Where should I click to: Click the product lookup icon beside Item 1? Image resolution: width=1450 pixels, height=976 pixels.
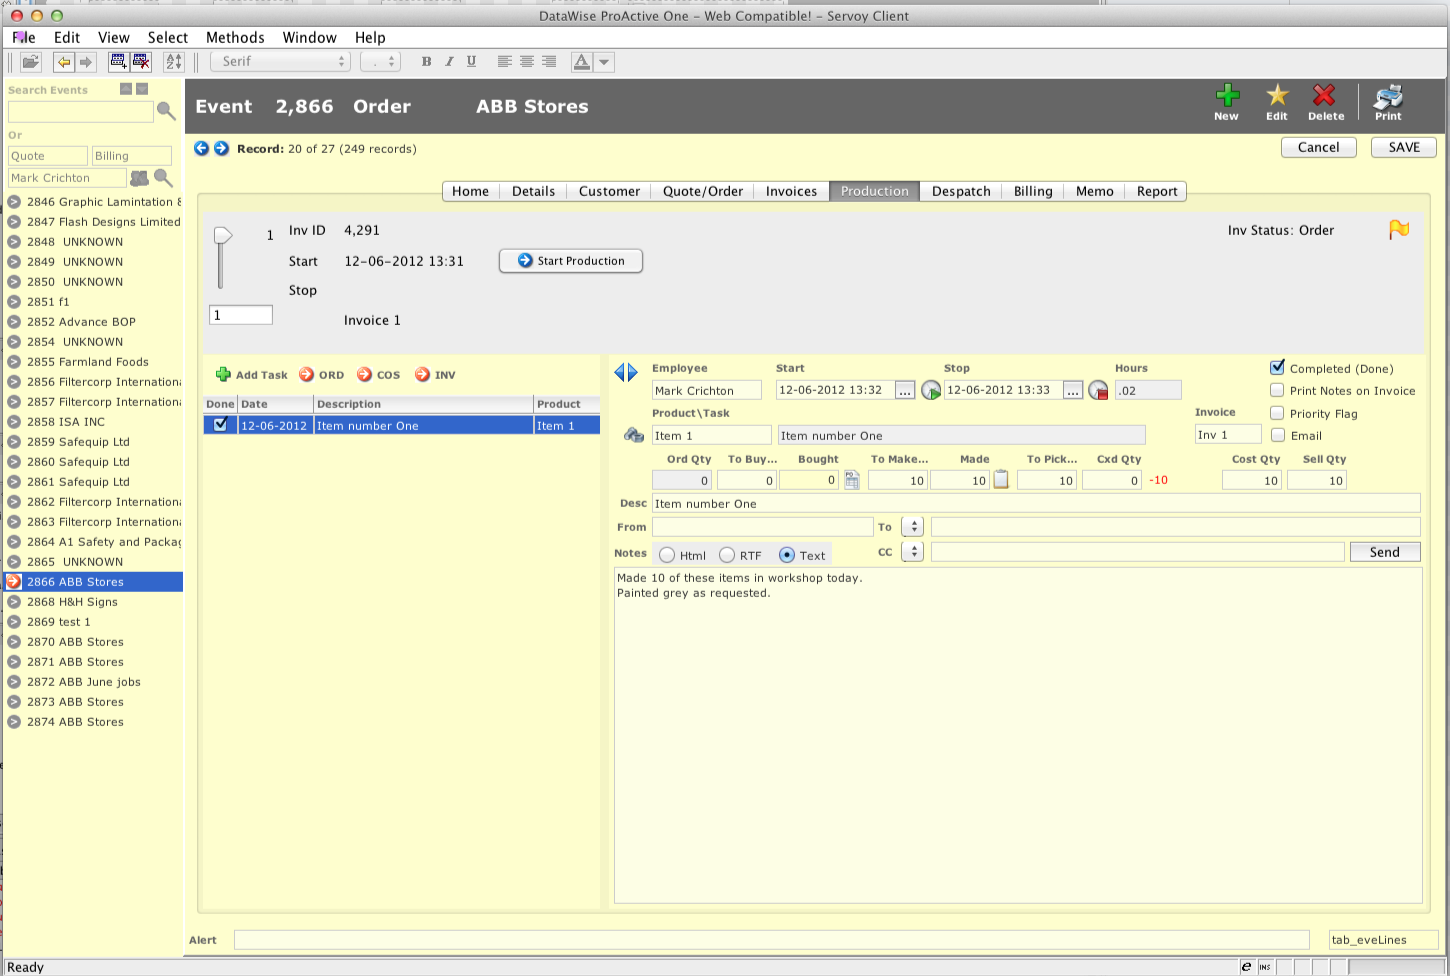633,435
